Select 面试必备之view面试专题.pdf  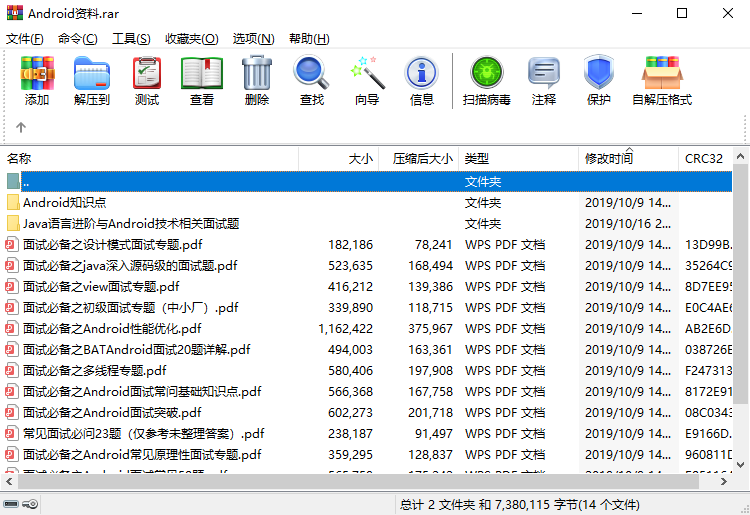pyautogui.click(x=101, y=287)
